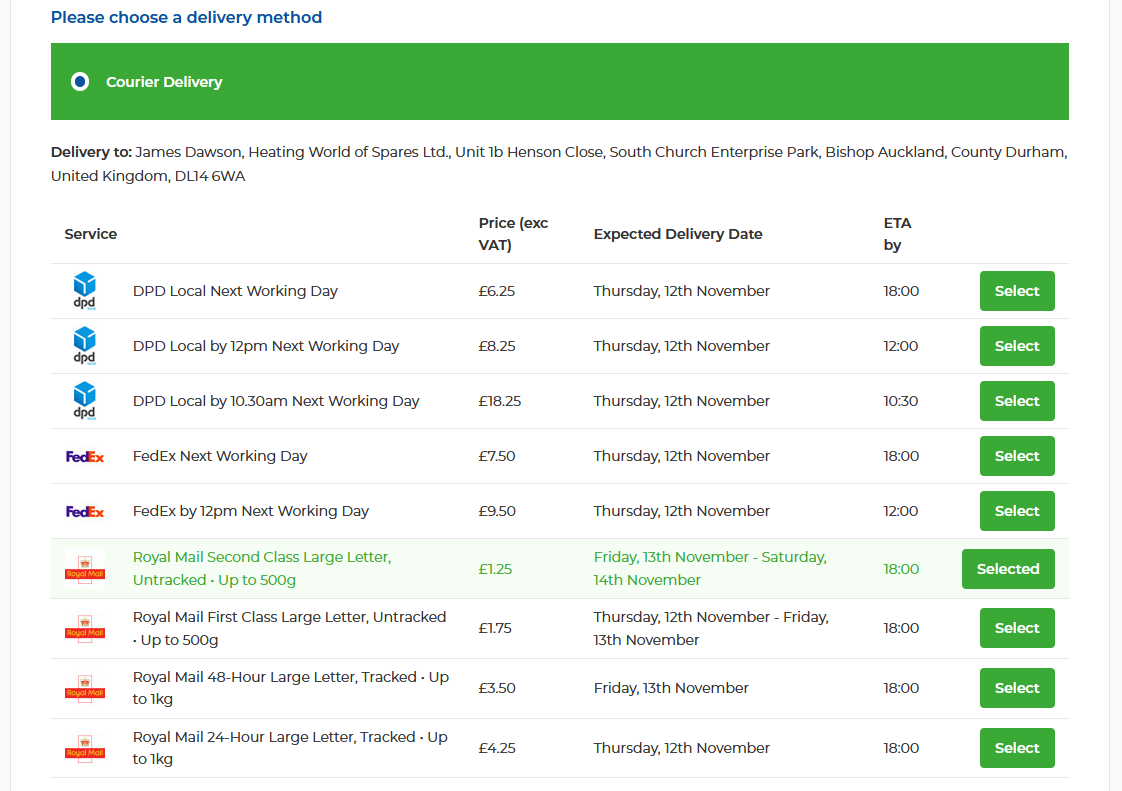Click the £7.50 price
The height and width of the screenshot is (791, 1122).
[x=497, y=457]
